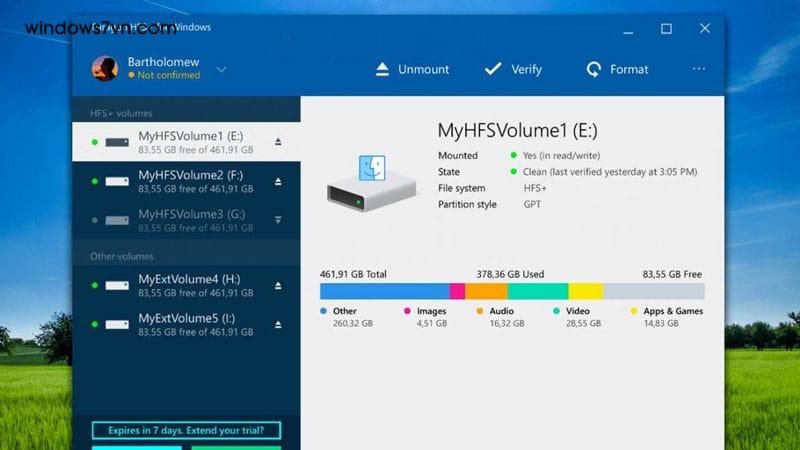Eject MyExtVolume5 (I:) using its eject icon
This screenshot has width=800, height=450.
click(278, 324)
